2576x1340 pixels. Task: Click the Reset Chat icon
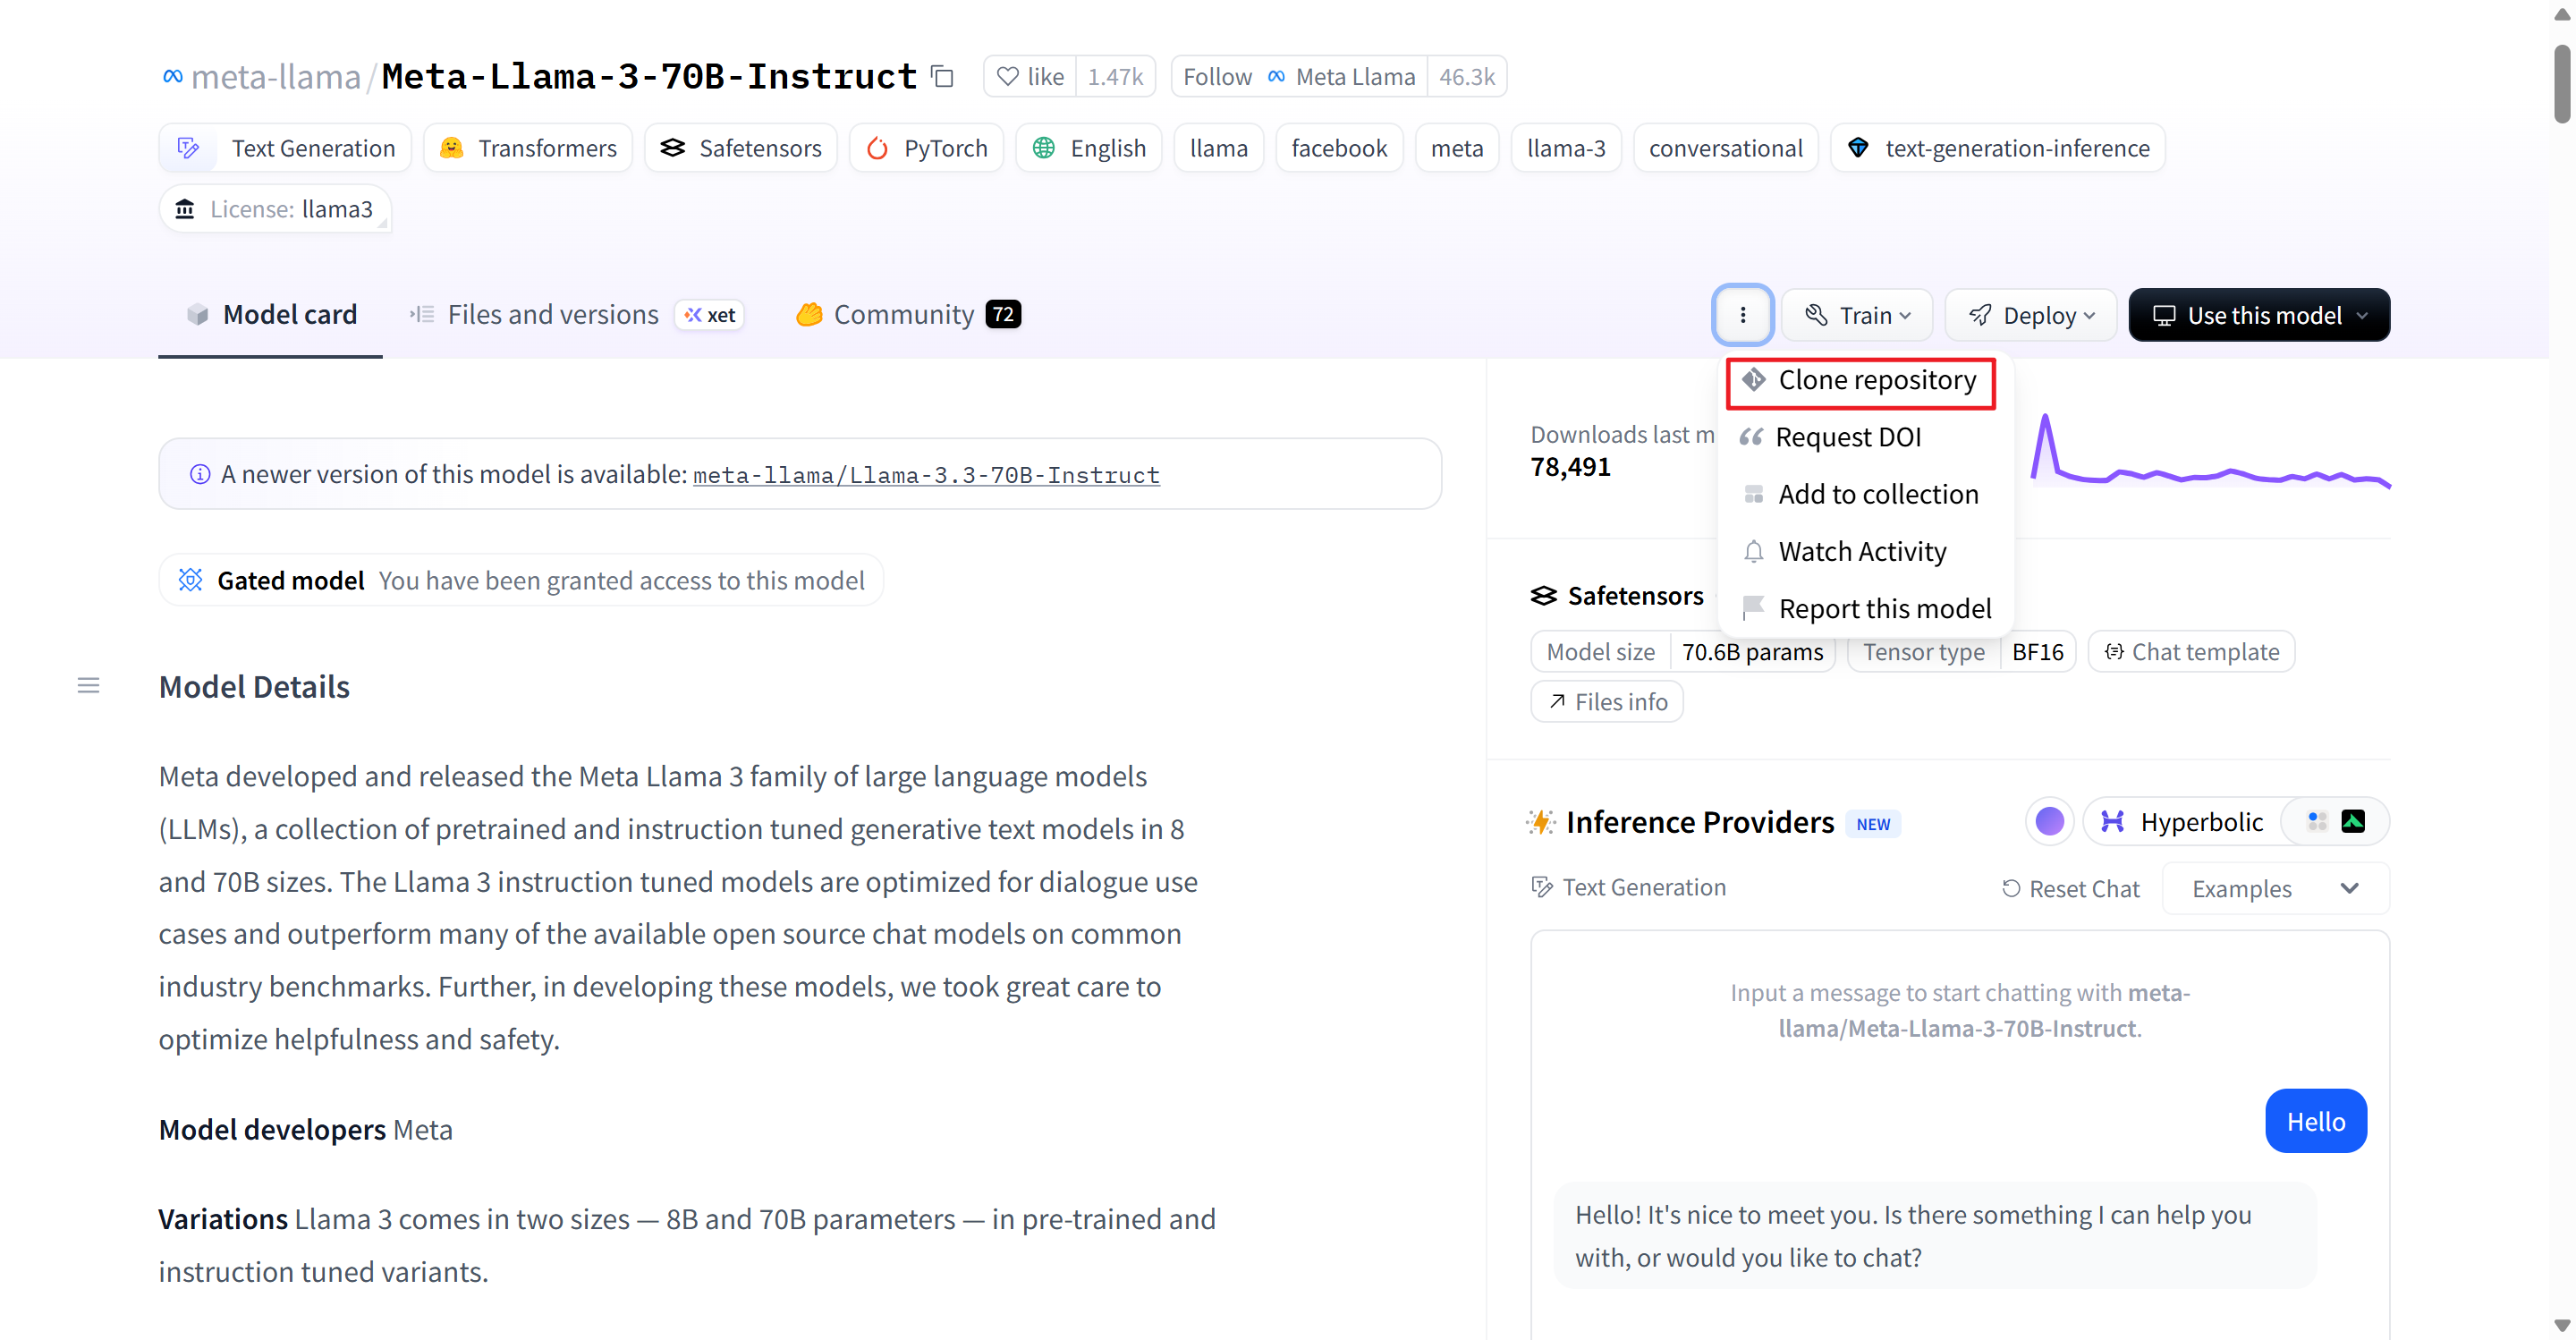[x=2011, y=888]
